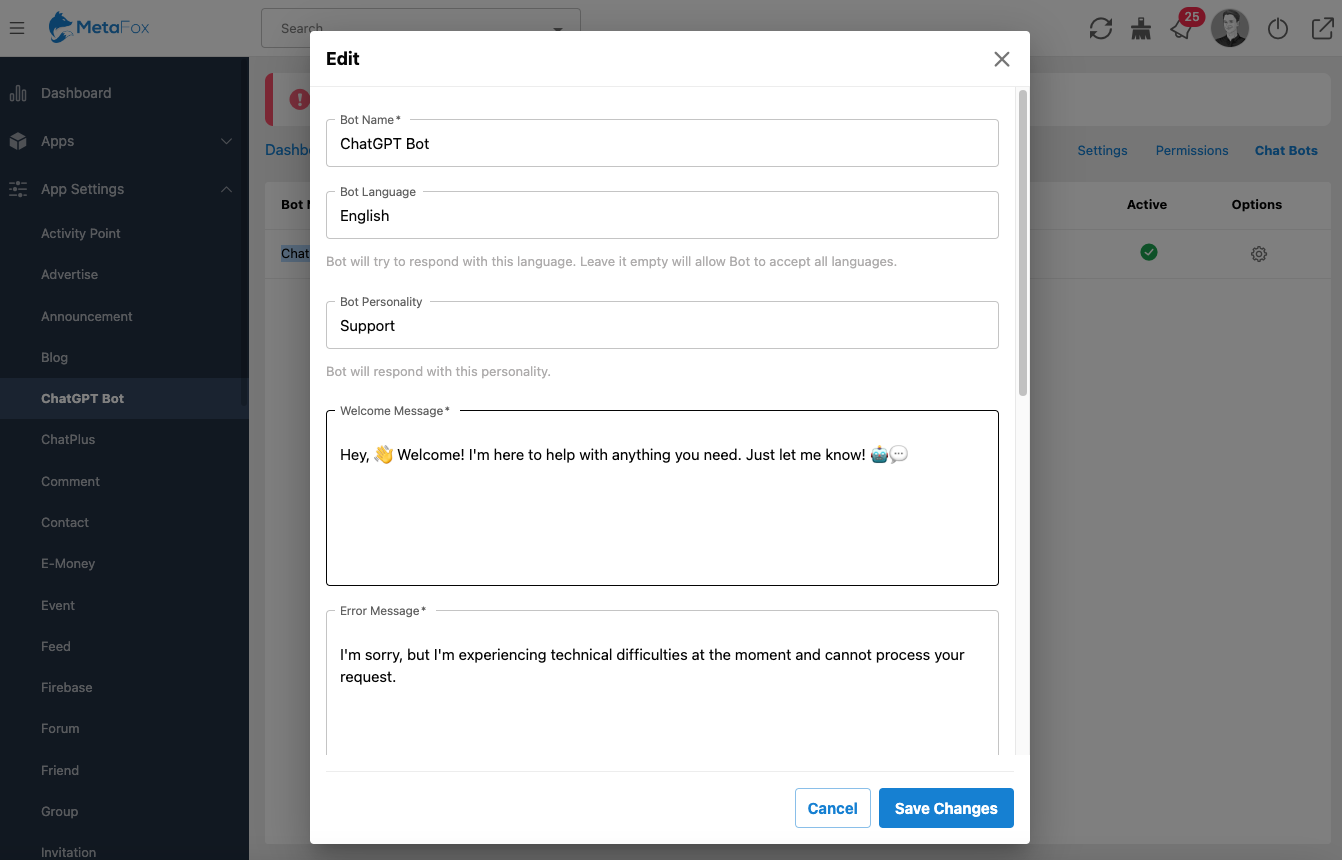Viewport: 1342px width, 860px height.
Task: Click the Apps cube icon
Action: pyautogui.click(x=18, y=141)
